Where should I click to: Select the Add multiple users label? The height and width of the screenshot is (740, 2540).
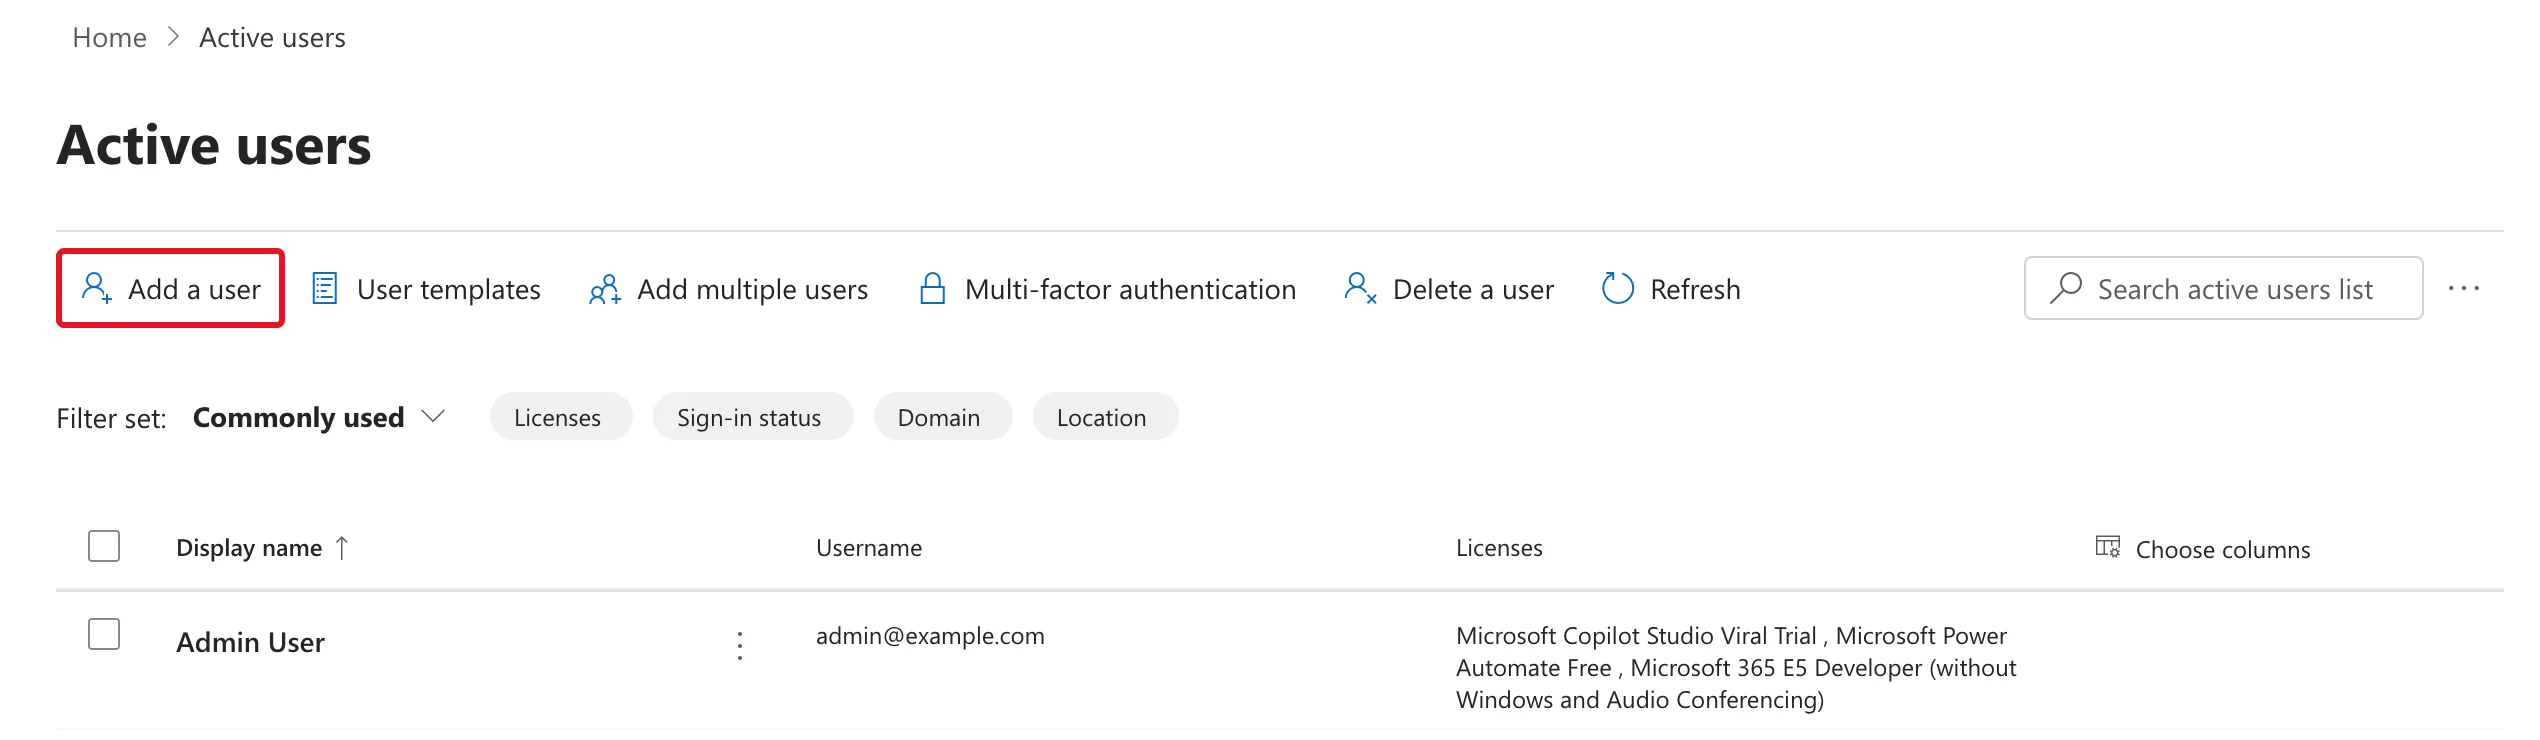(x=753, y=289)
